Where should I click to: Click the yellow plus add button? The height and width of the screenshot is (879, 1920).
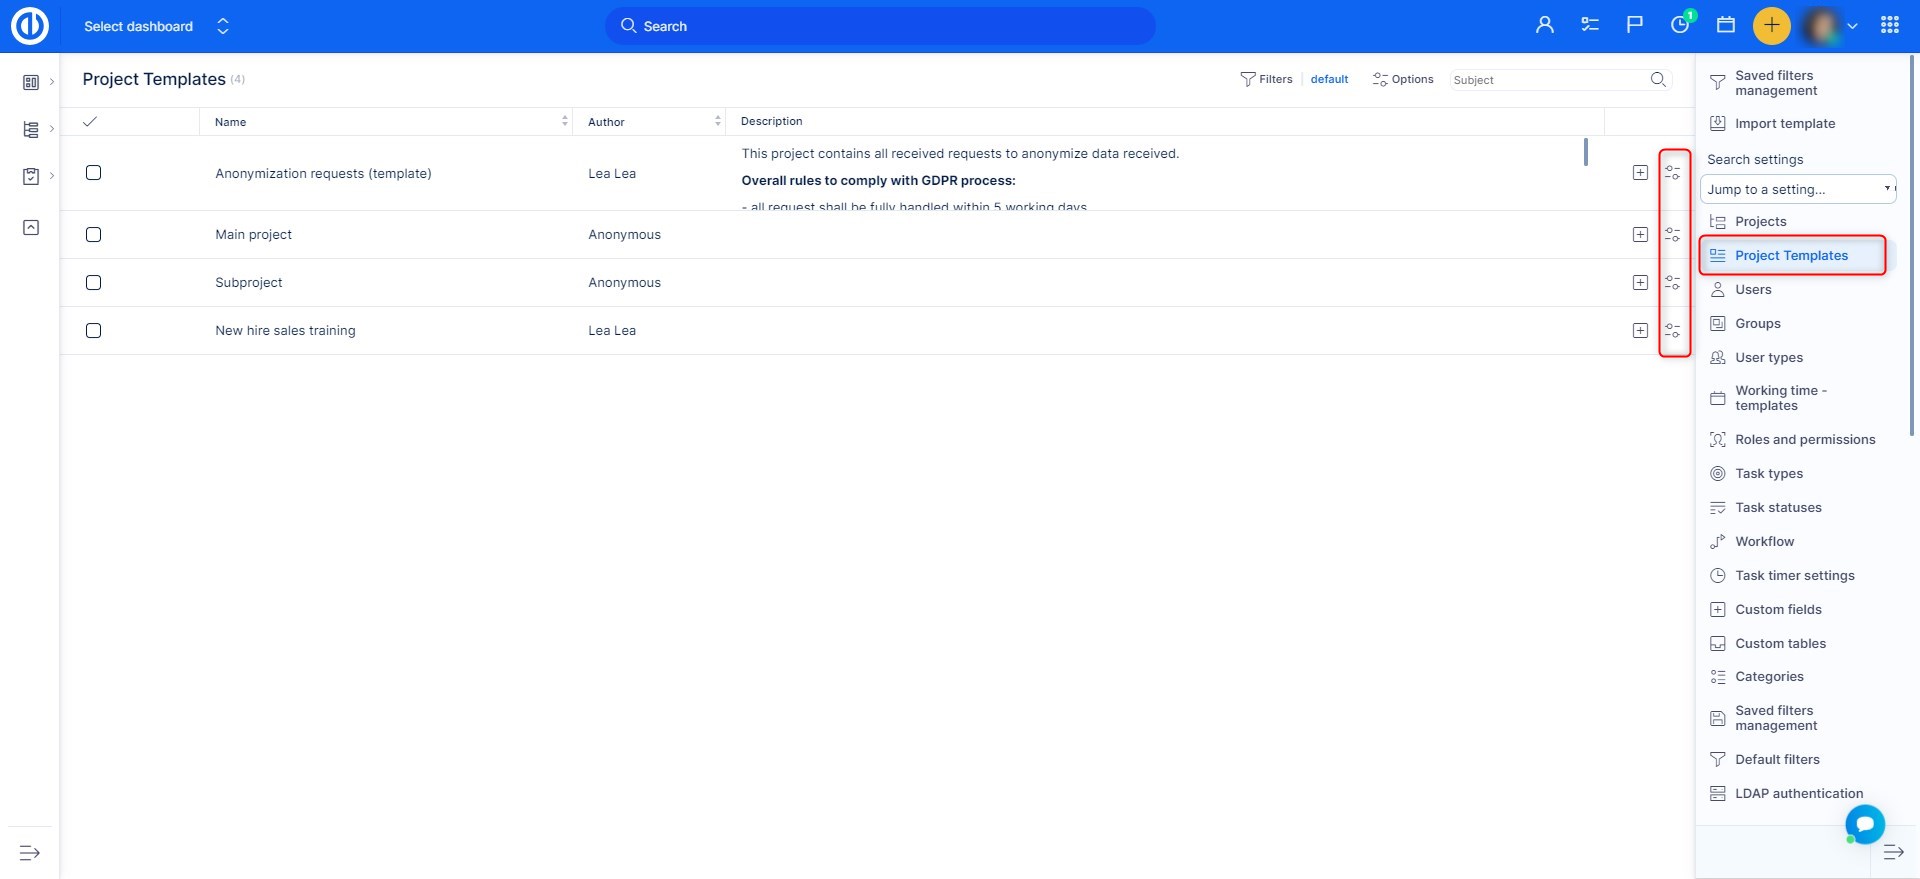(x=1771, y=26)
